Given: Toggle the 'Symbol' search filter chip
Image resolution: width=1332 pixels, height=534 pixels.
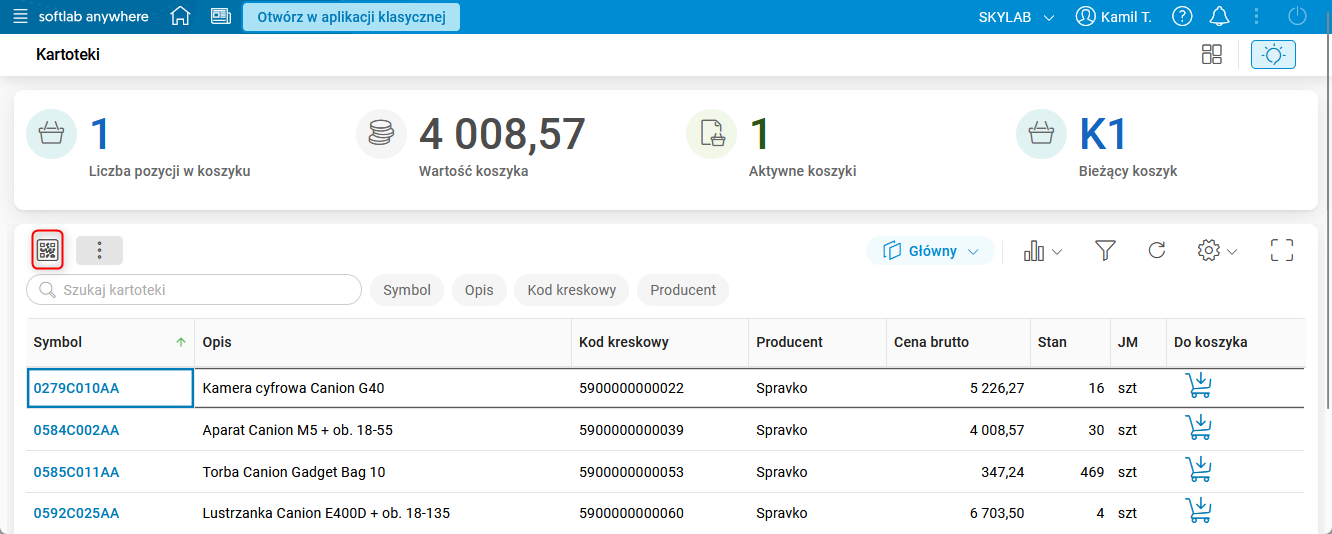Looking at the screenshot, I should [x=407, y=290].
